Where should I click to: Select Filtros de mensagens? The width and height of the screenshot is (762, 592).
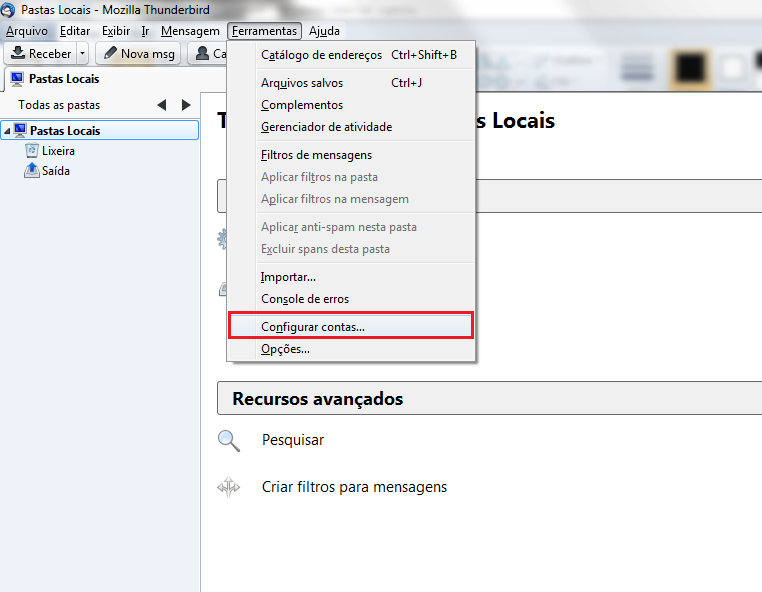pyautogui.click(x=351, y=155)
